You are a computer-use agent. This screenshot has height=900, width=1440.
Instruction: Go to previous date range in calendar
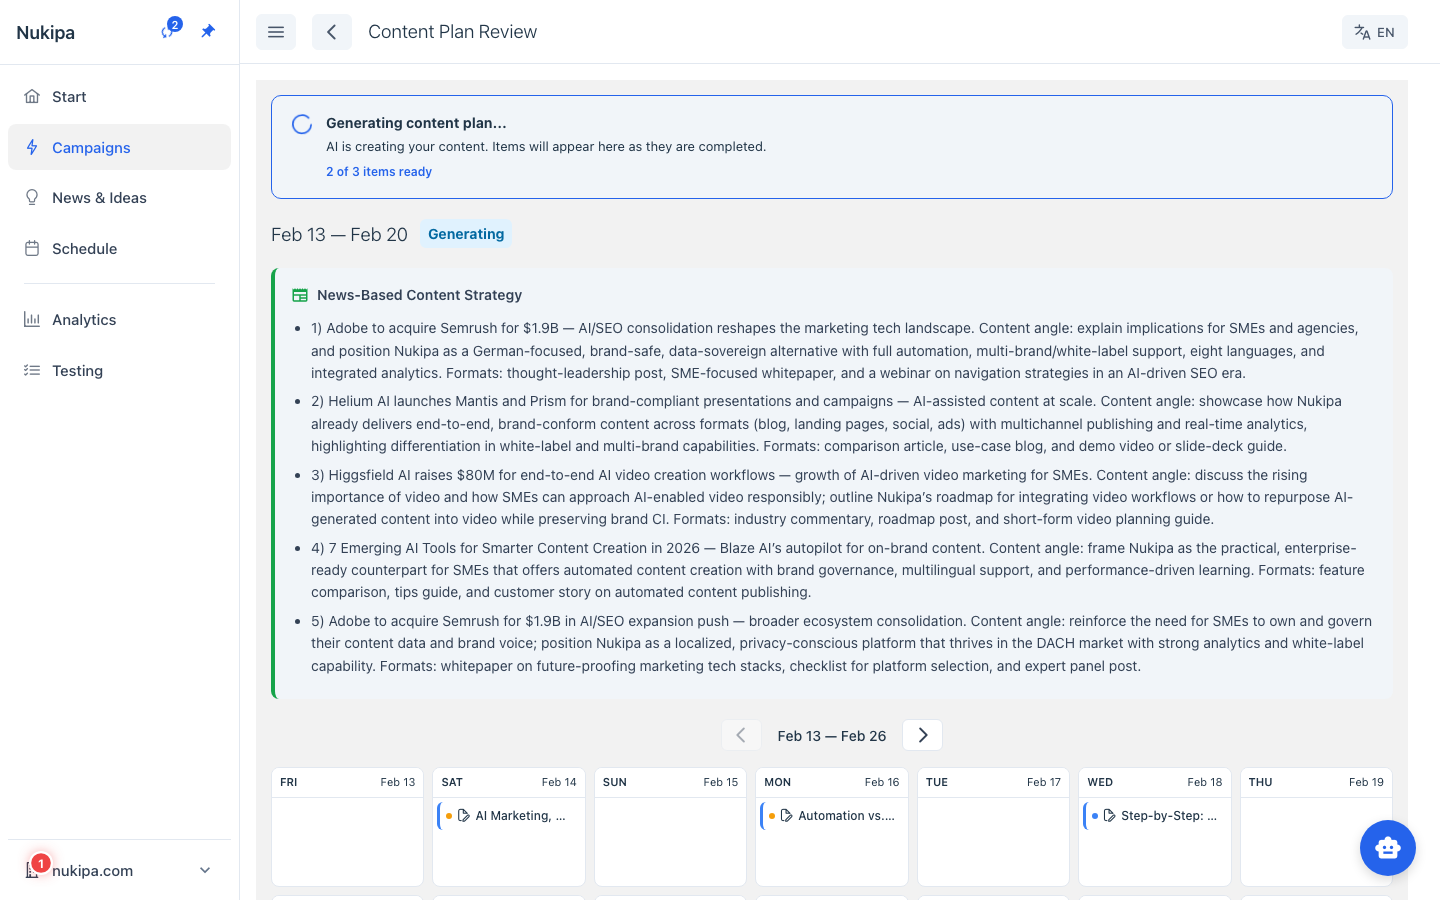741,736
